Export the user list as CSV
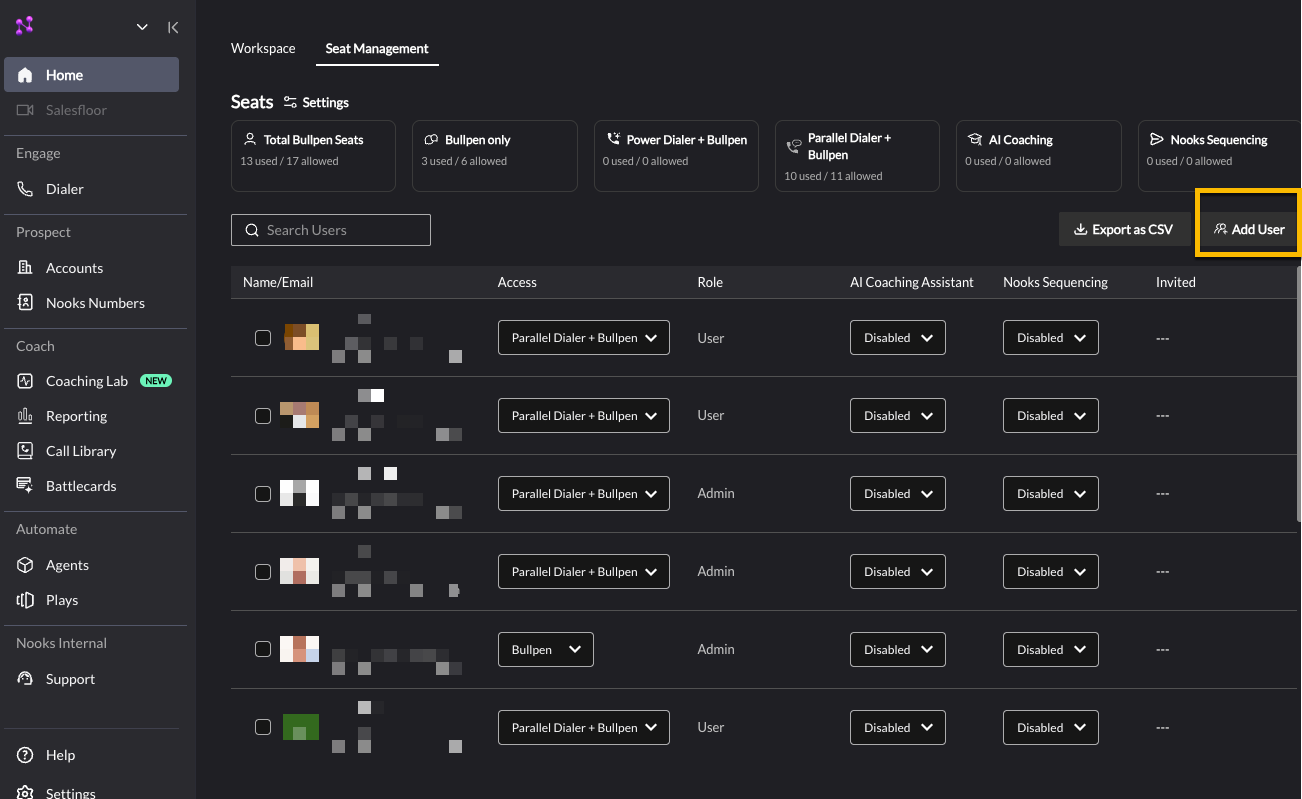 point(1123,230)
